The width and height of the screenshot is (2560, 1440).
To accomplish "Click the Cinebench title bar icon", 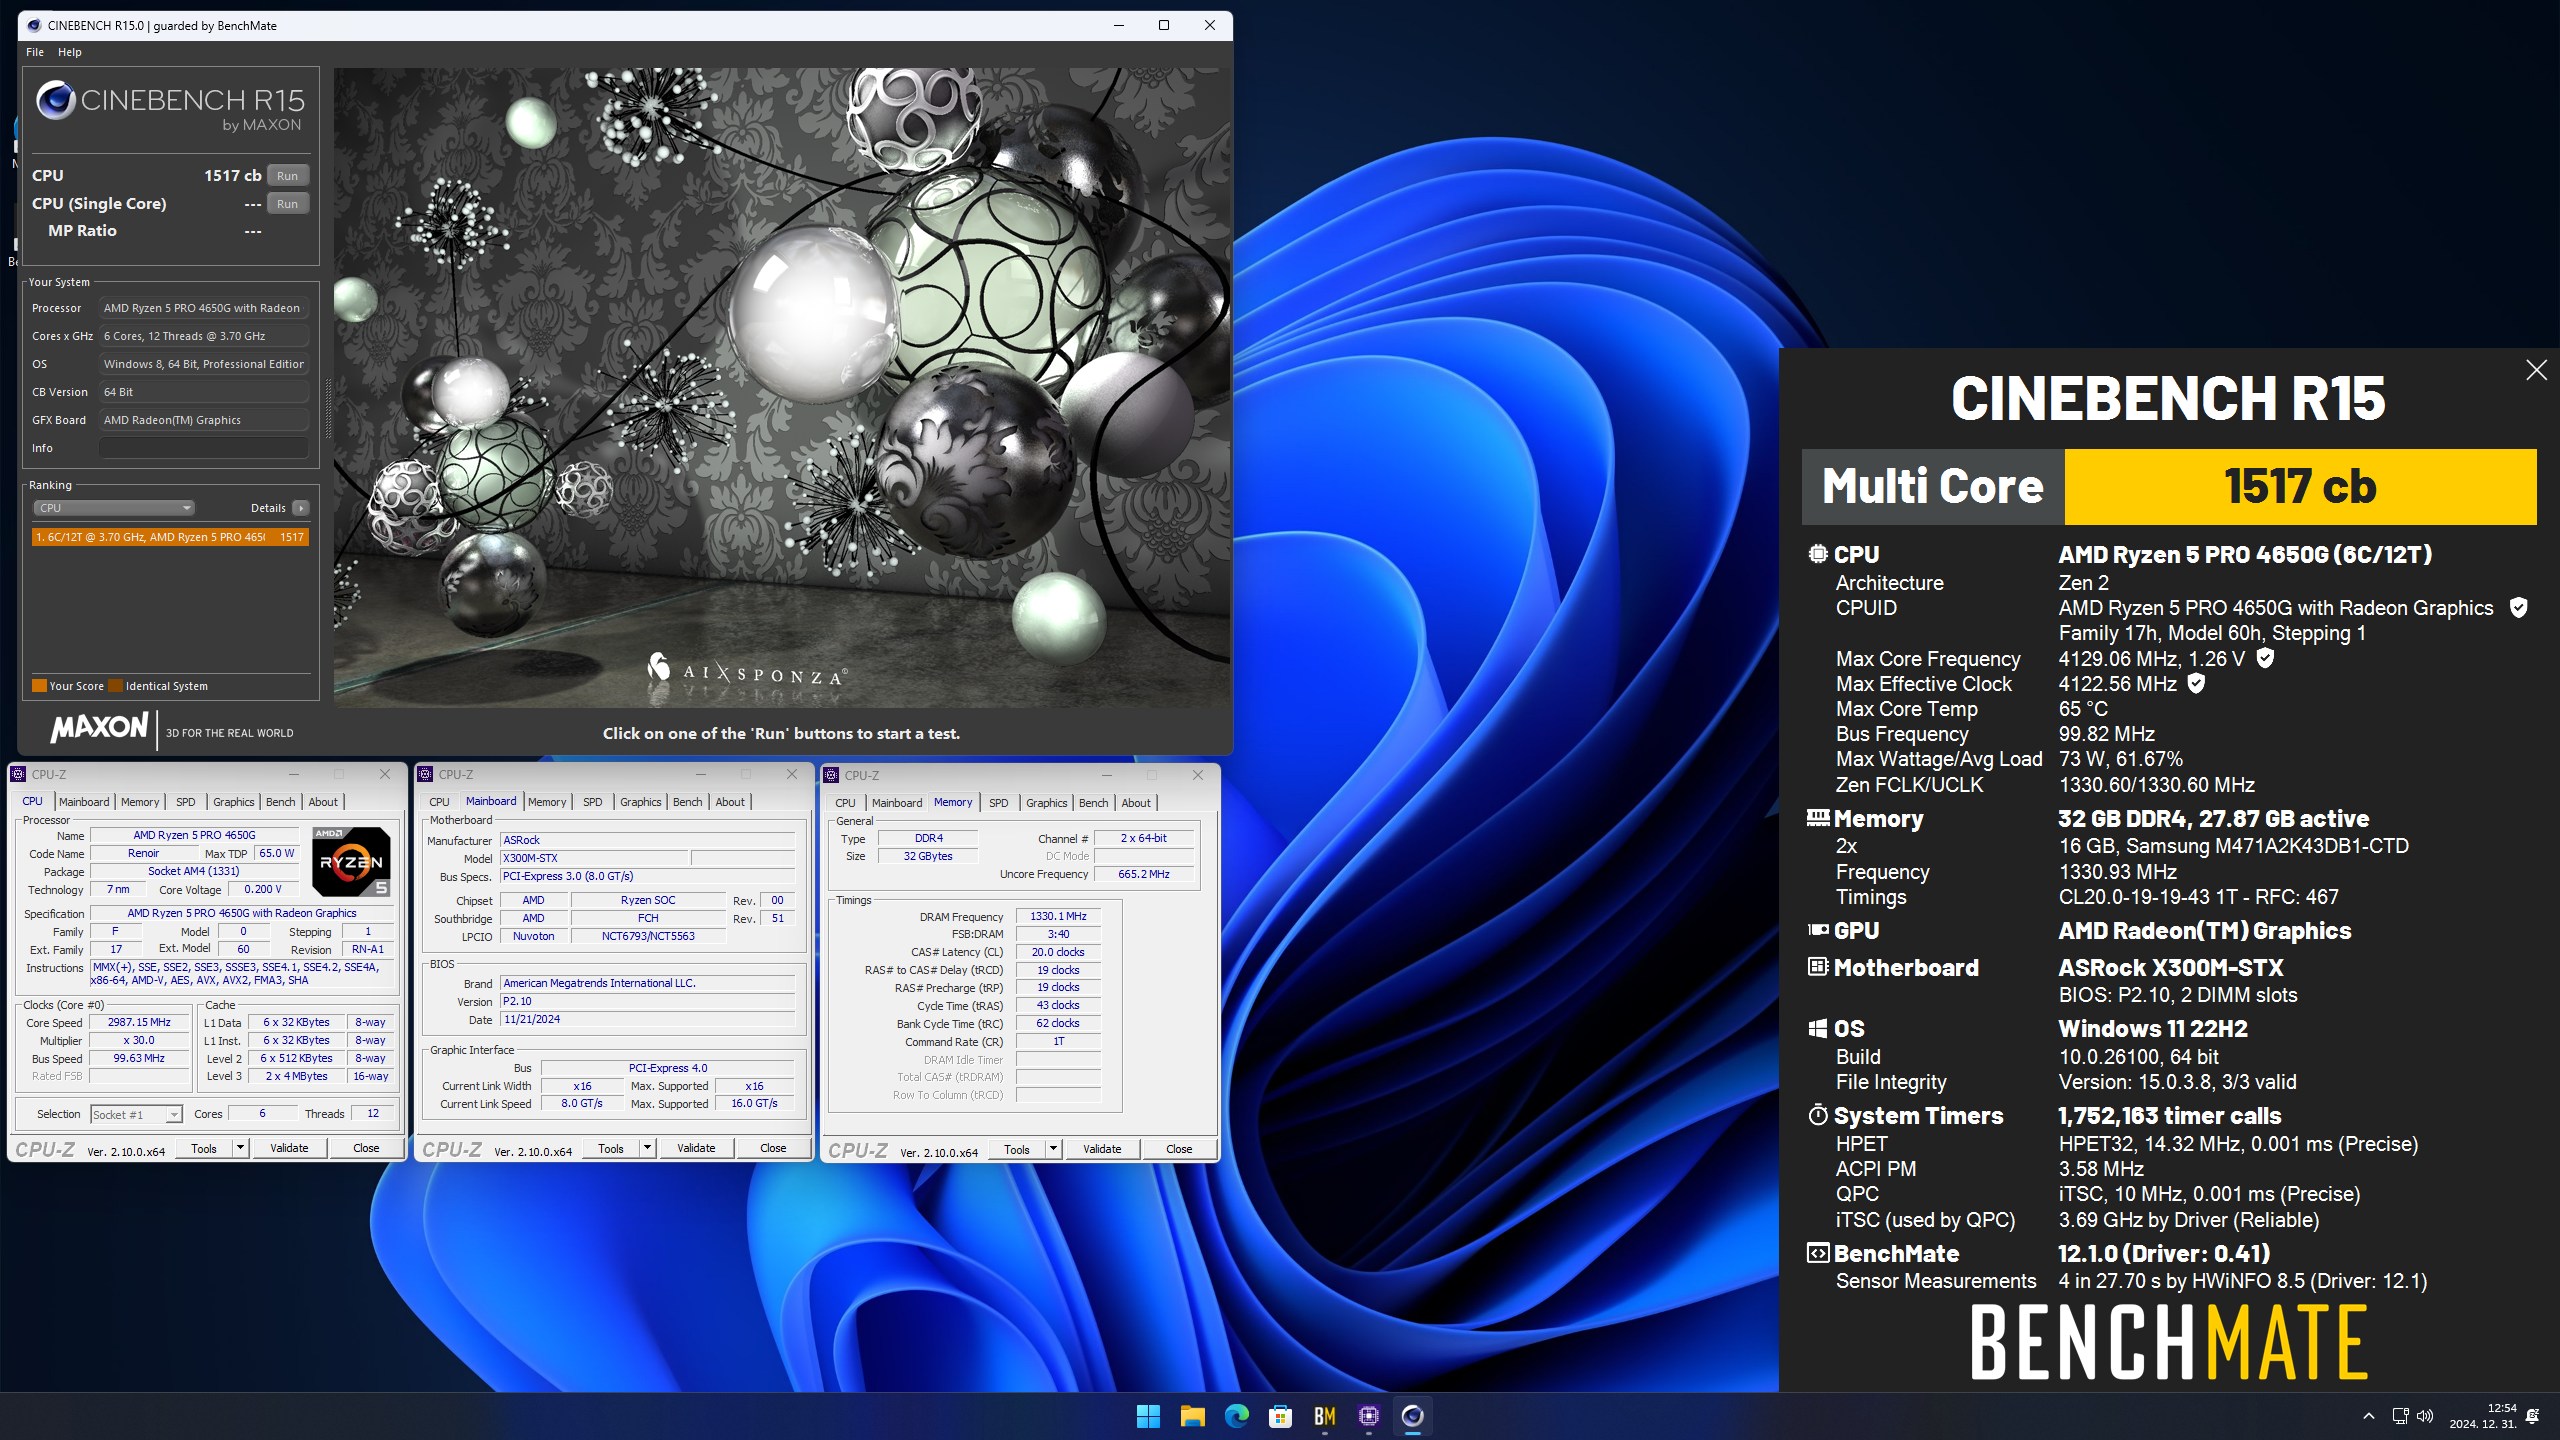I will (x=34, y=25).
